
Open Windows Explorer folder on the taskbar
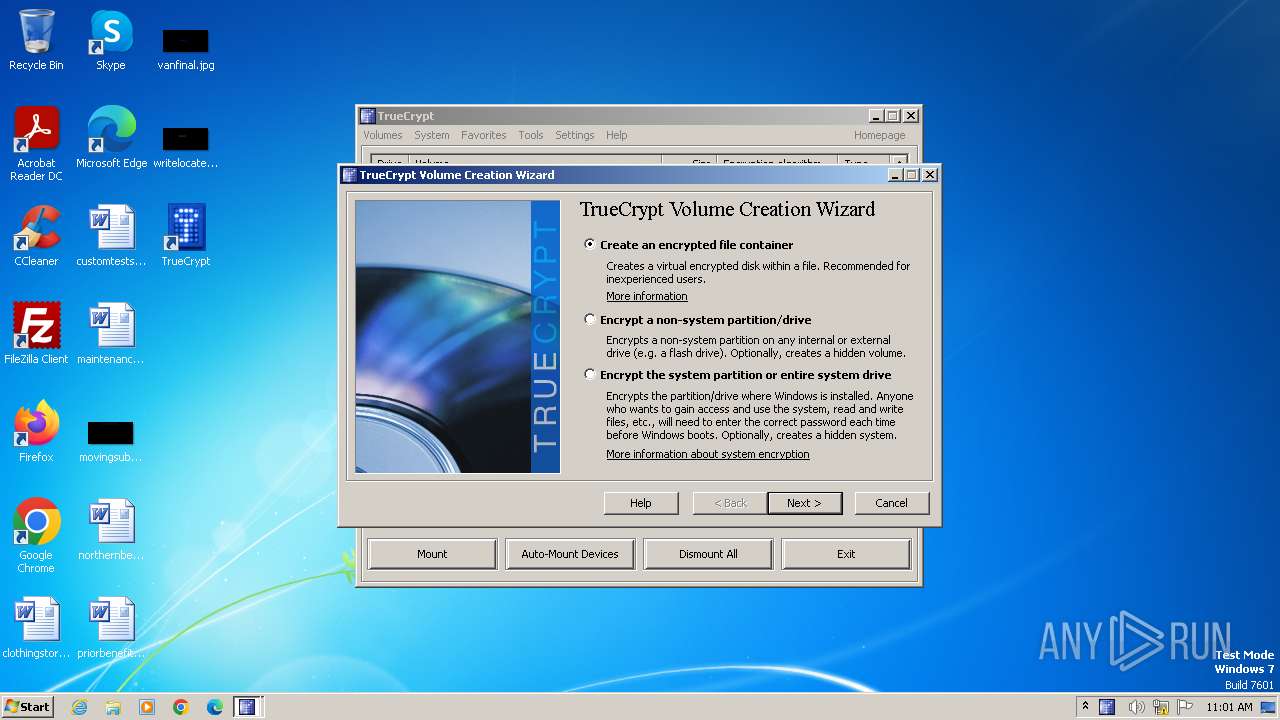click(x=113, y=707)
